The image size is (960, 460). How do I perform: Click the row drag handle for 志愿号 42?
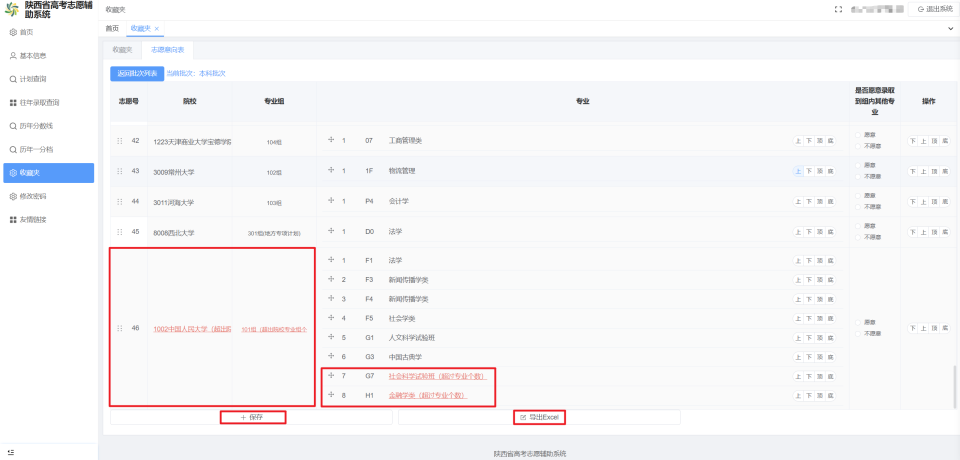click(x=120, y=141)
